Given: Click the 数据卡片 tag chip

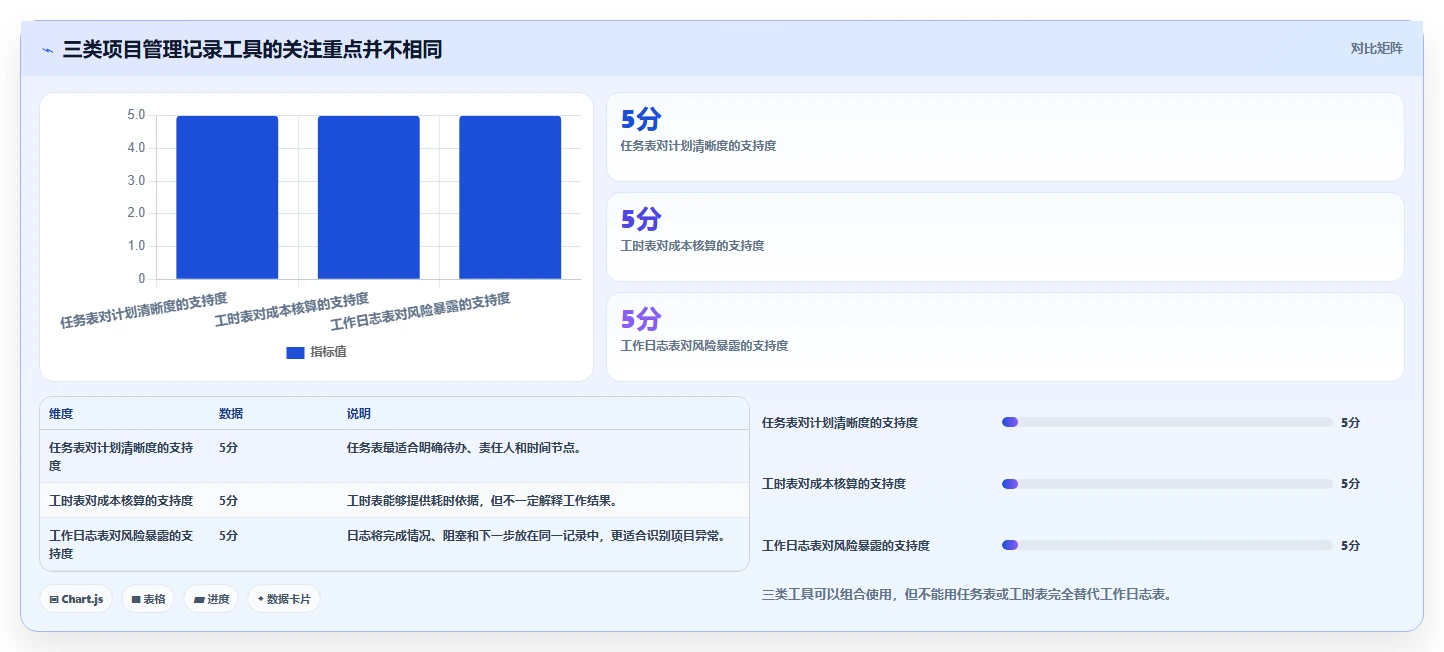Looking at the screenshot, I should (x=284, y=599).
